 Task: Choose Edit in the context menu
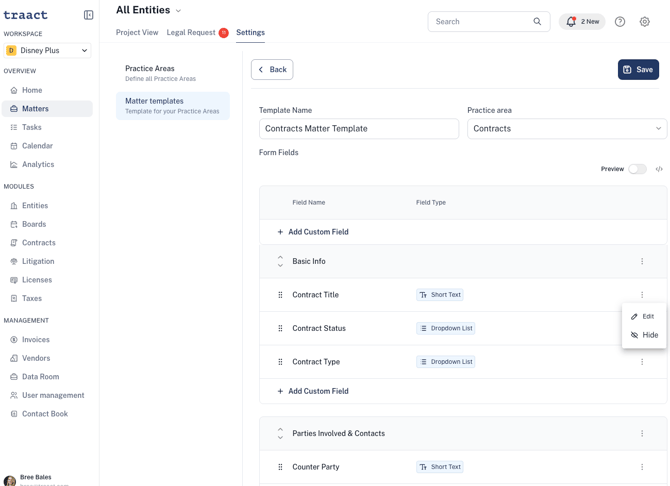point(644,316)
